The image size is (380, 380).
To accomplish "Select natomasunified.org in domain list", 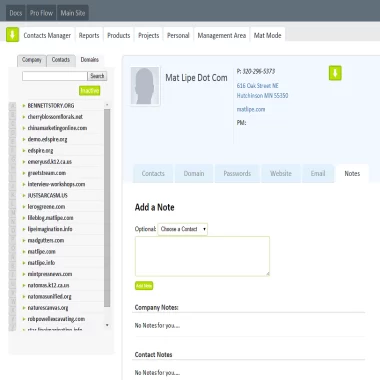I will click(50, 297).
